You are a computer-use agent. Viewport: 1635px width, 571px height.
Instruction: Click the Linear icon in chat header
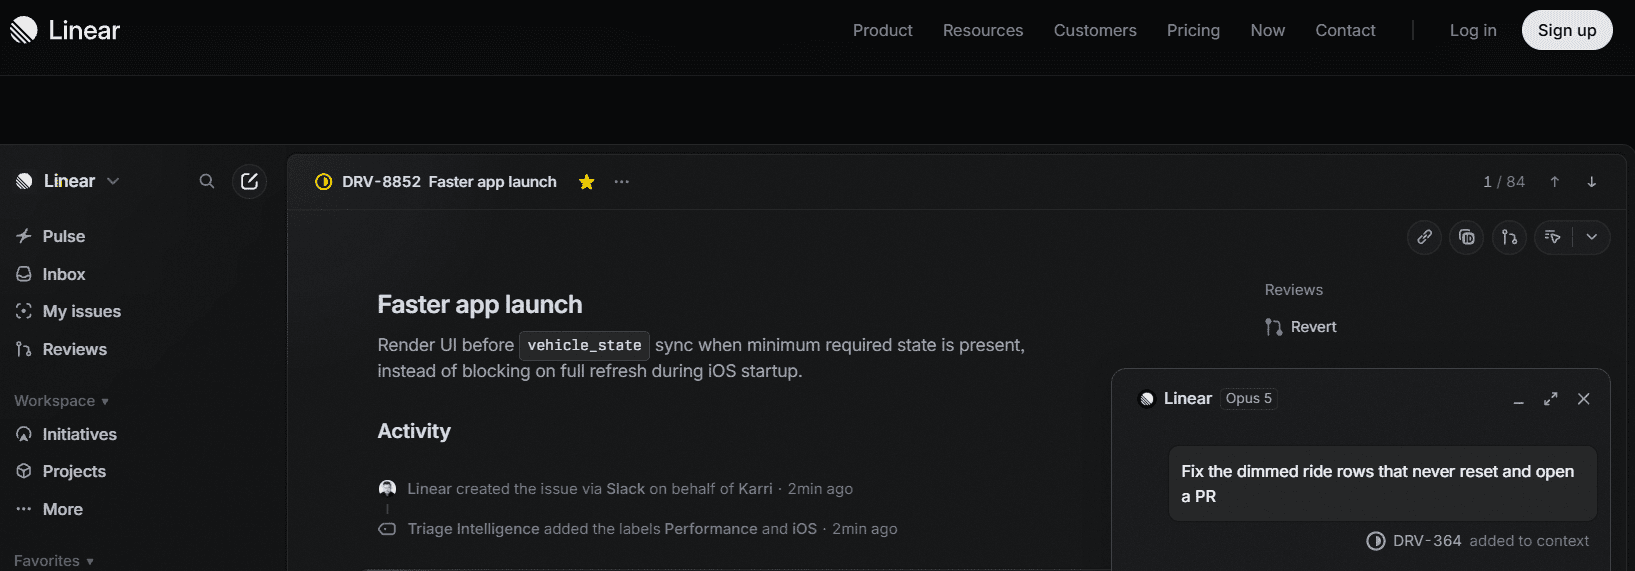pos(1147,399)
